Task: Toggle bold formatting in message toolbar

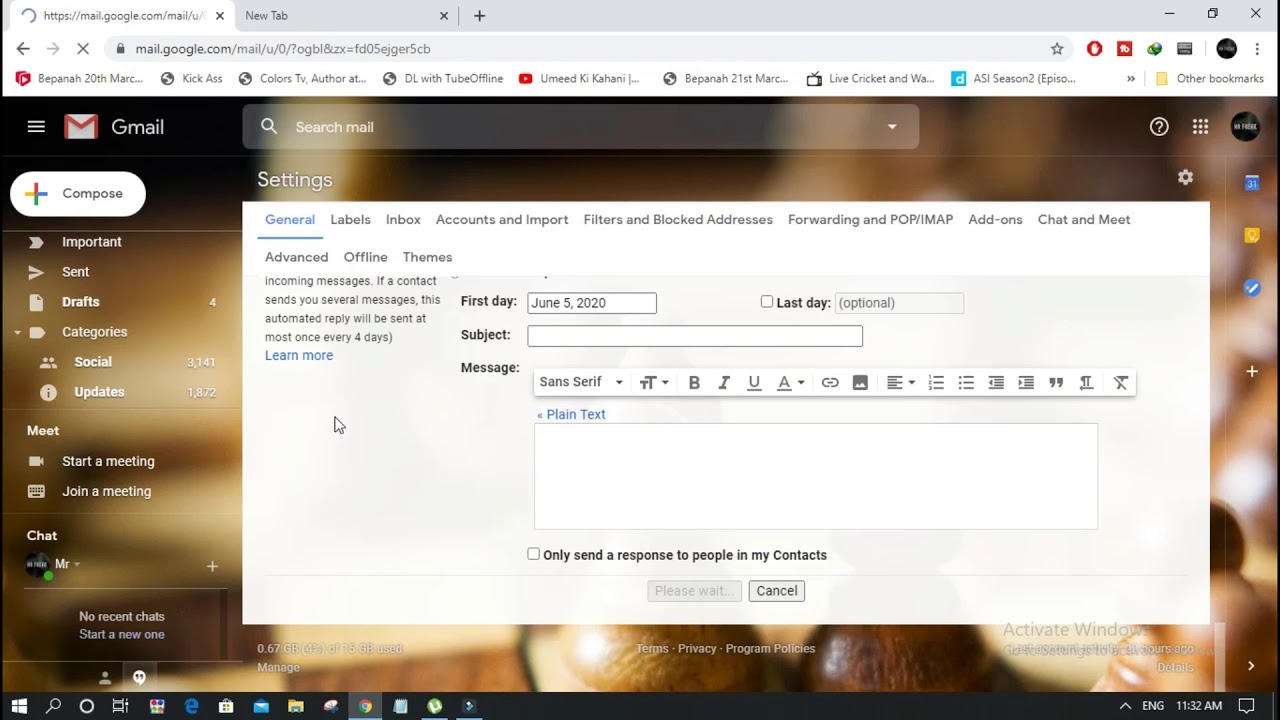Action: (x=694, y=382)
